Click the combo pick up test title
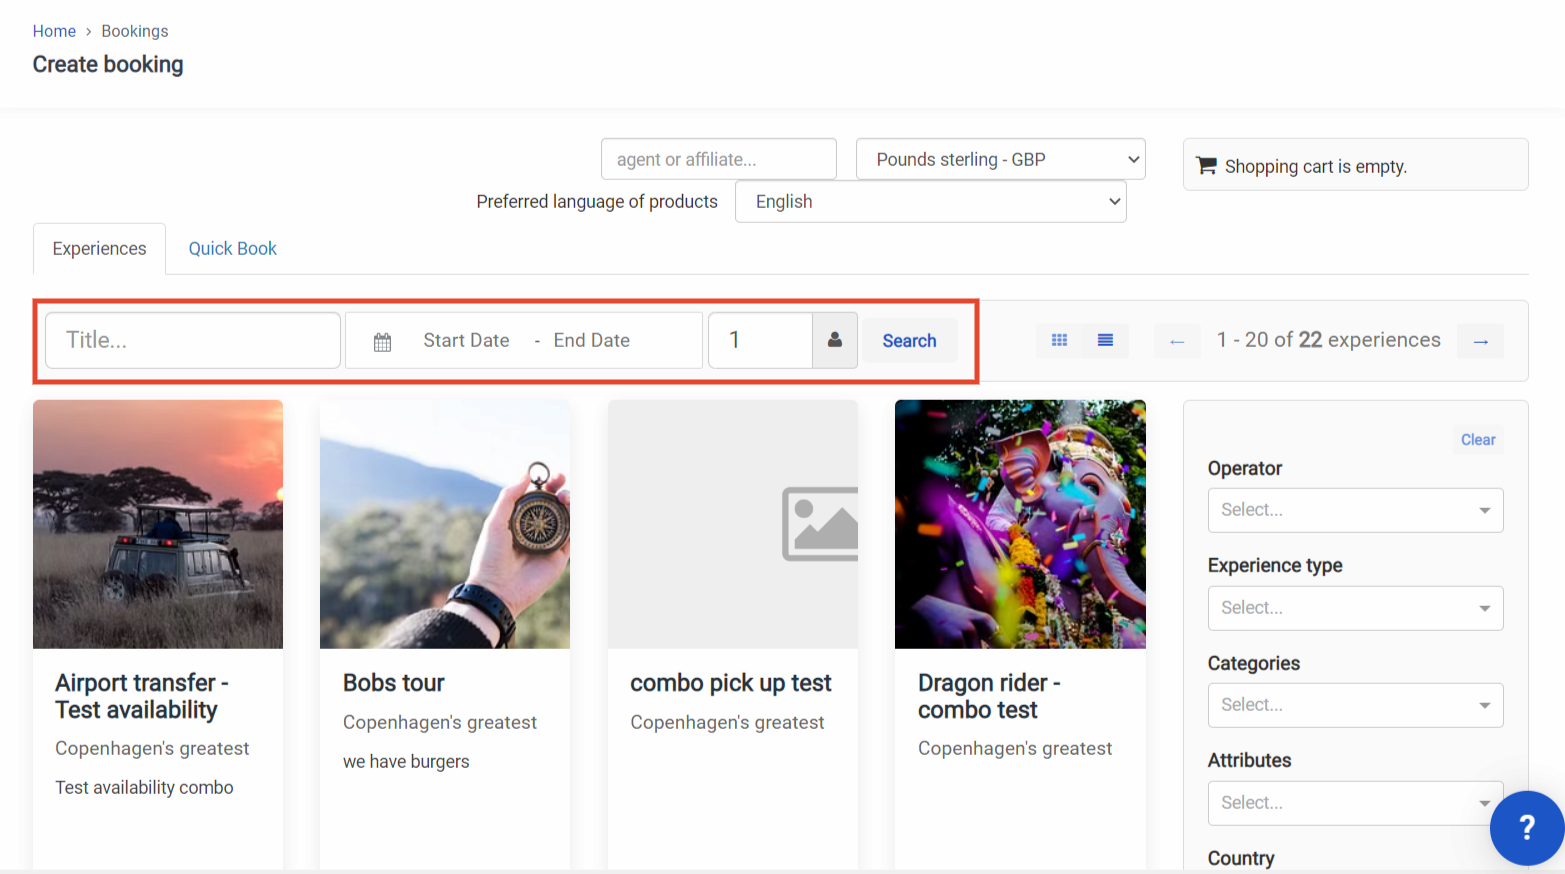The height and width of the screenshot is (874, 1565). pos(731,683)
